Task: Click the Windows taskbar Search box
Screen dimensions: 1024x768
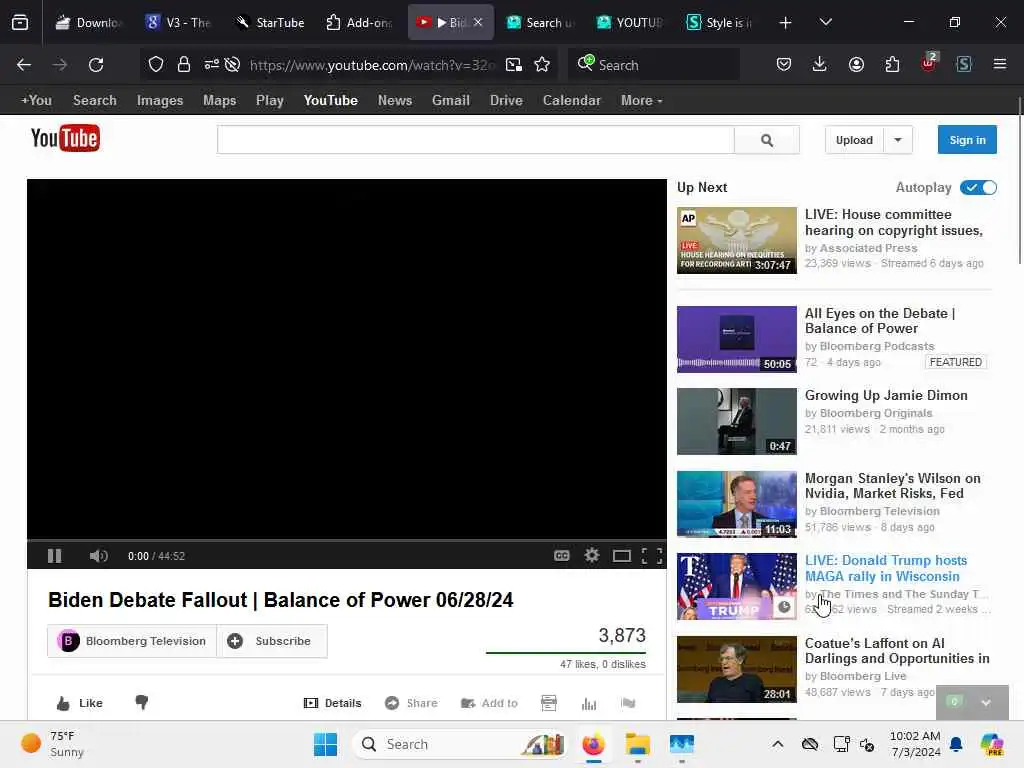Action: [460, 744]
